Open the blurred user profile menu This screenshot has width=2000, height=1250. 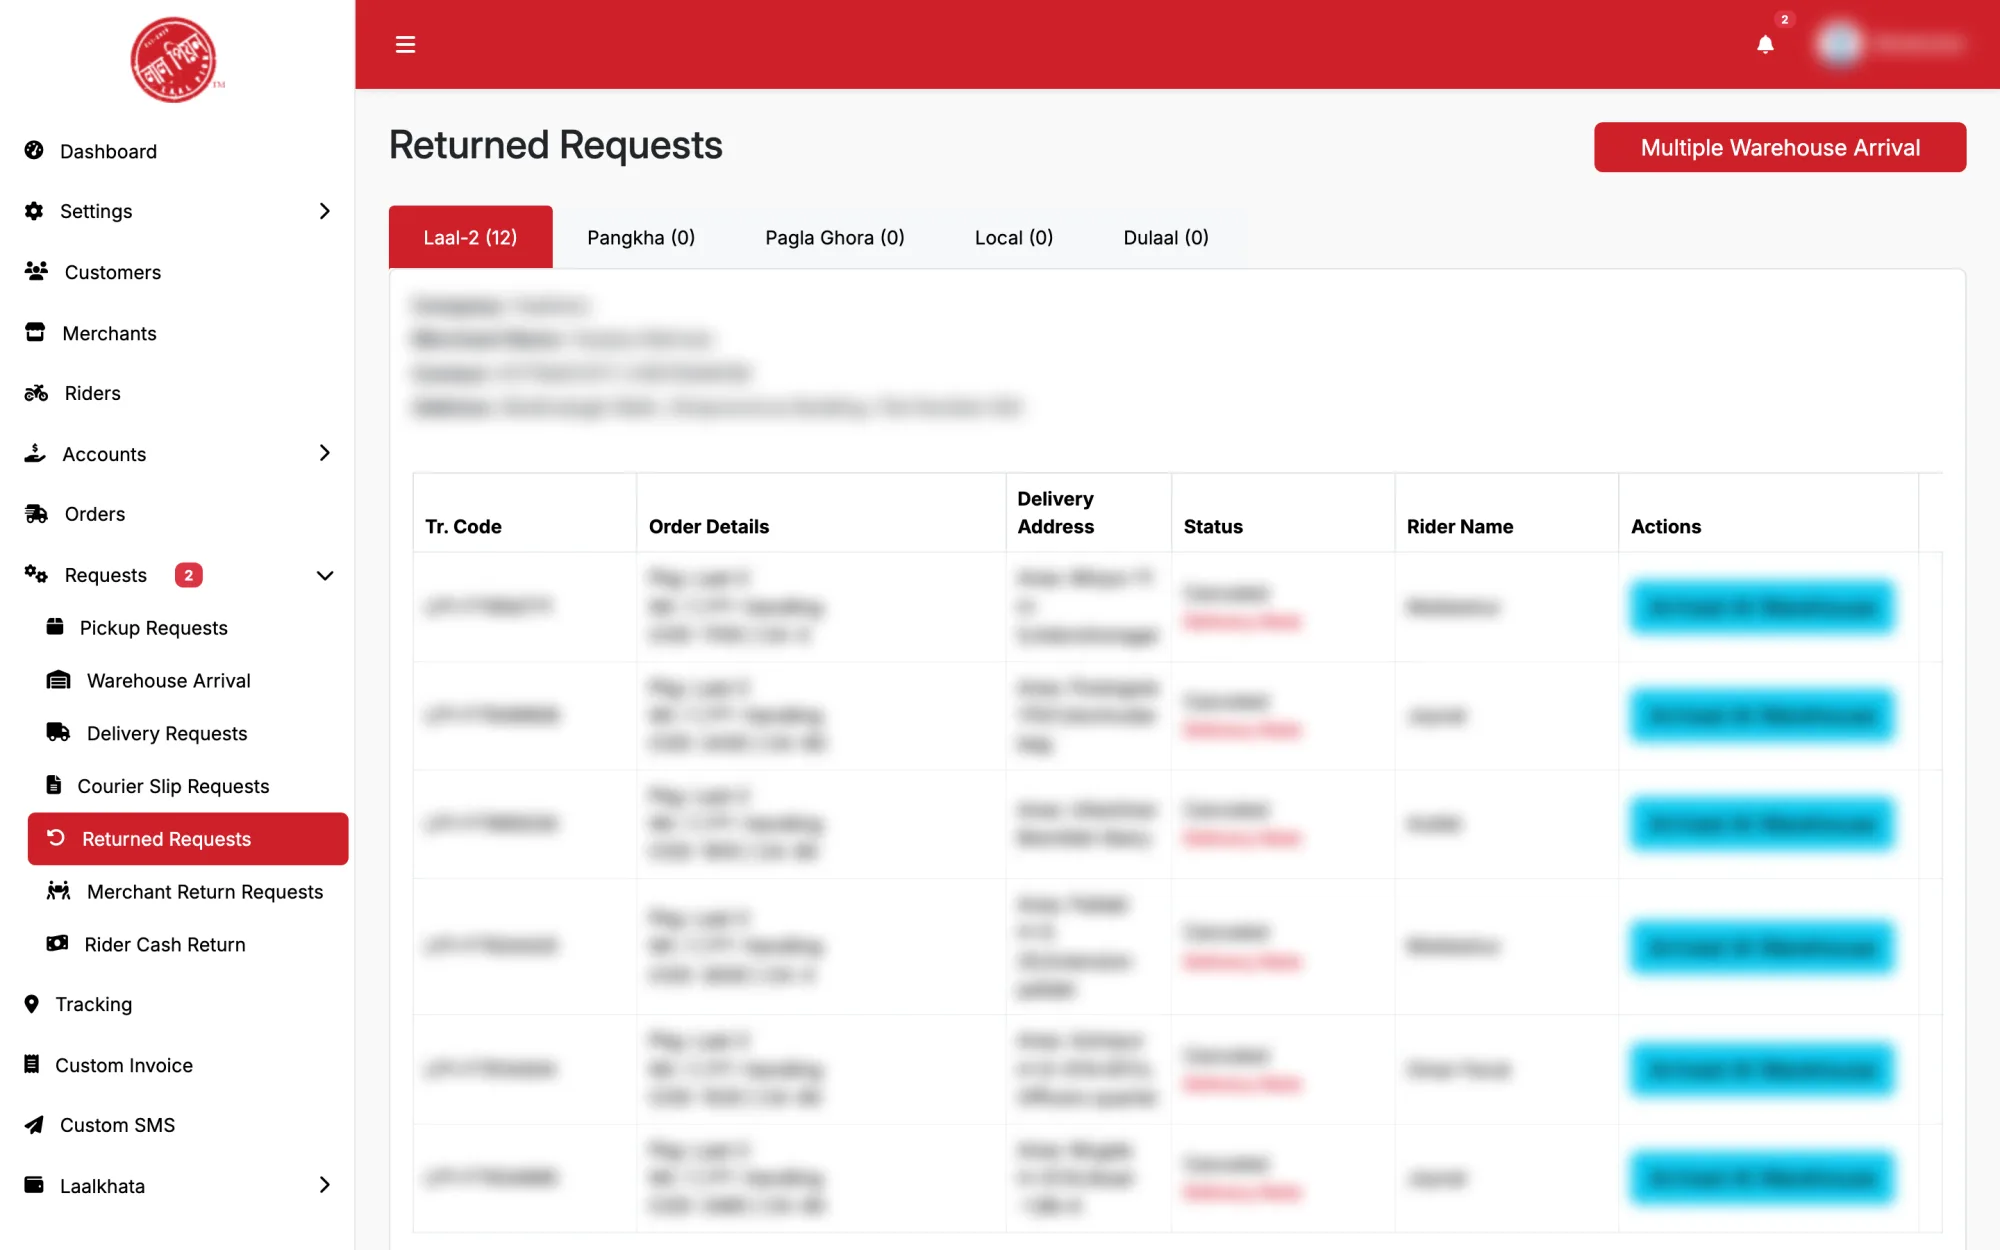pos(1890,44)
